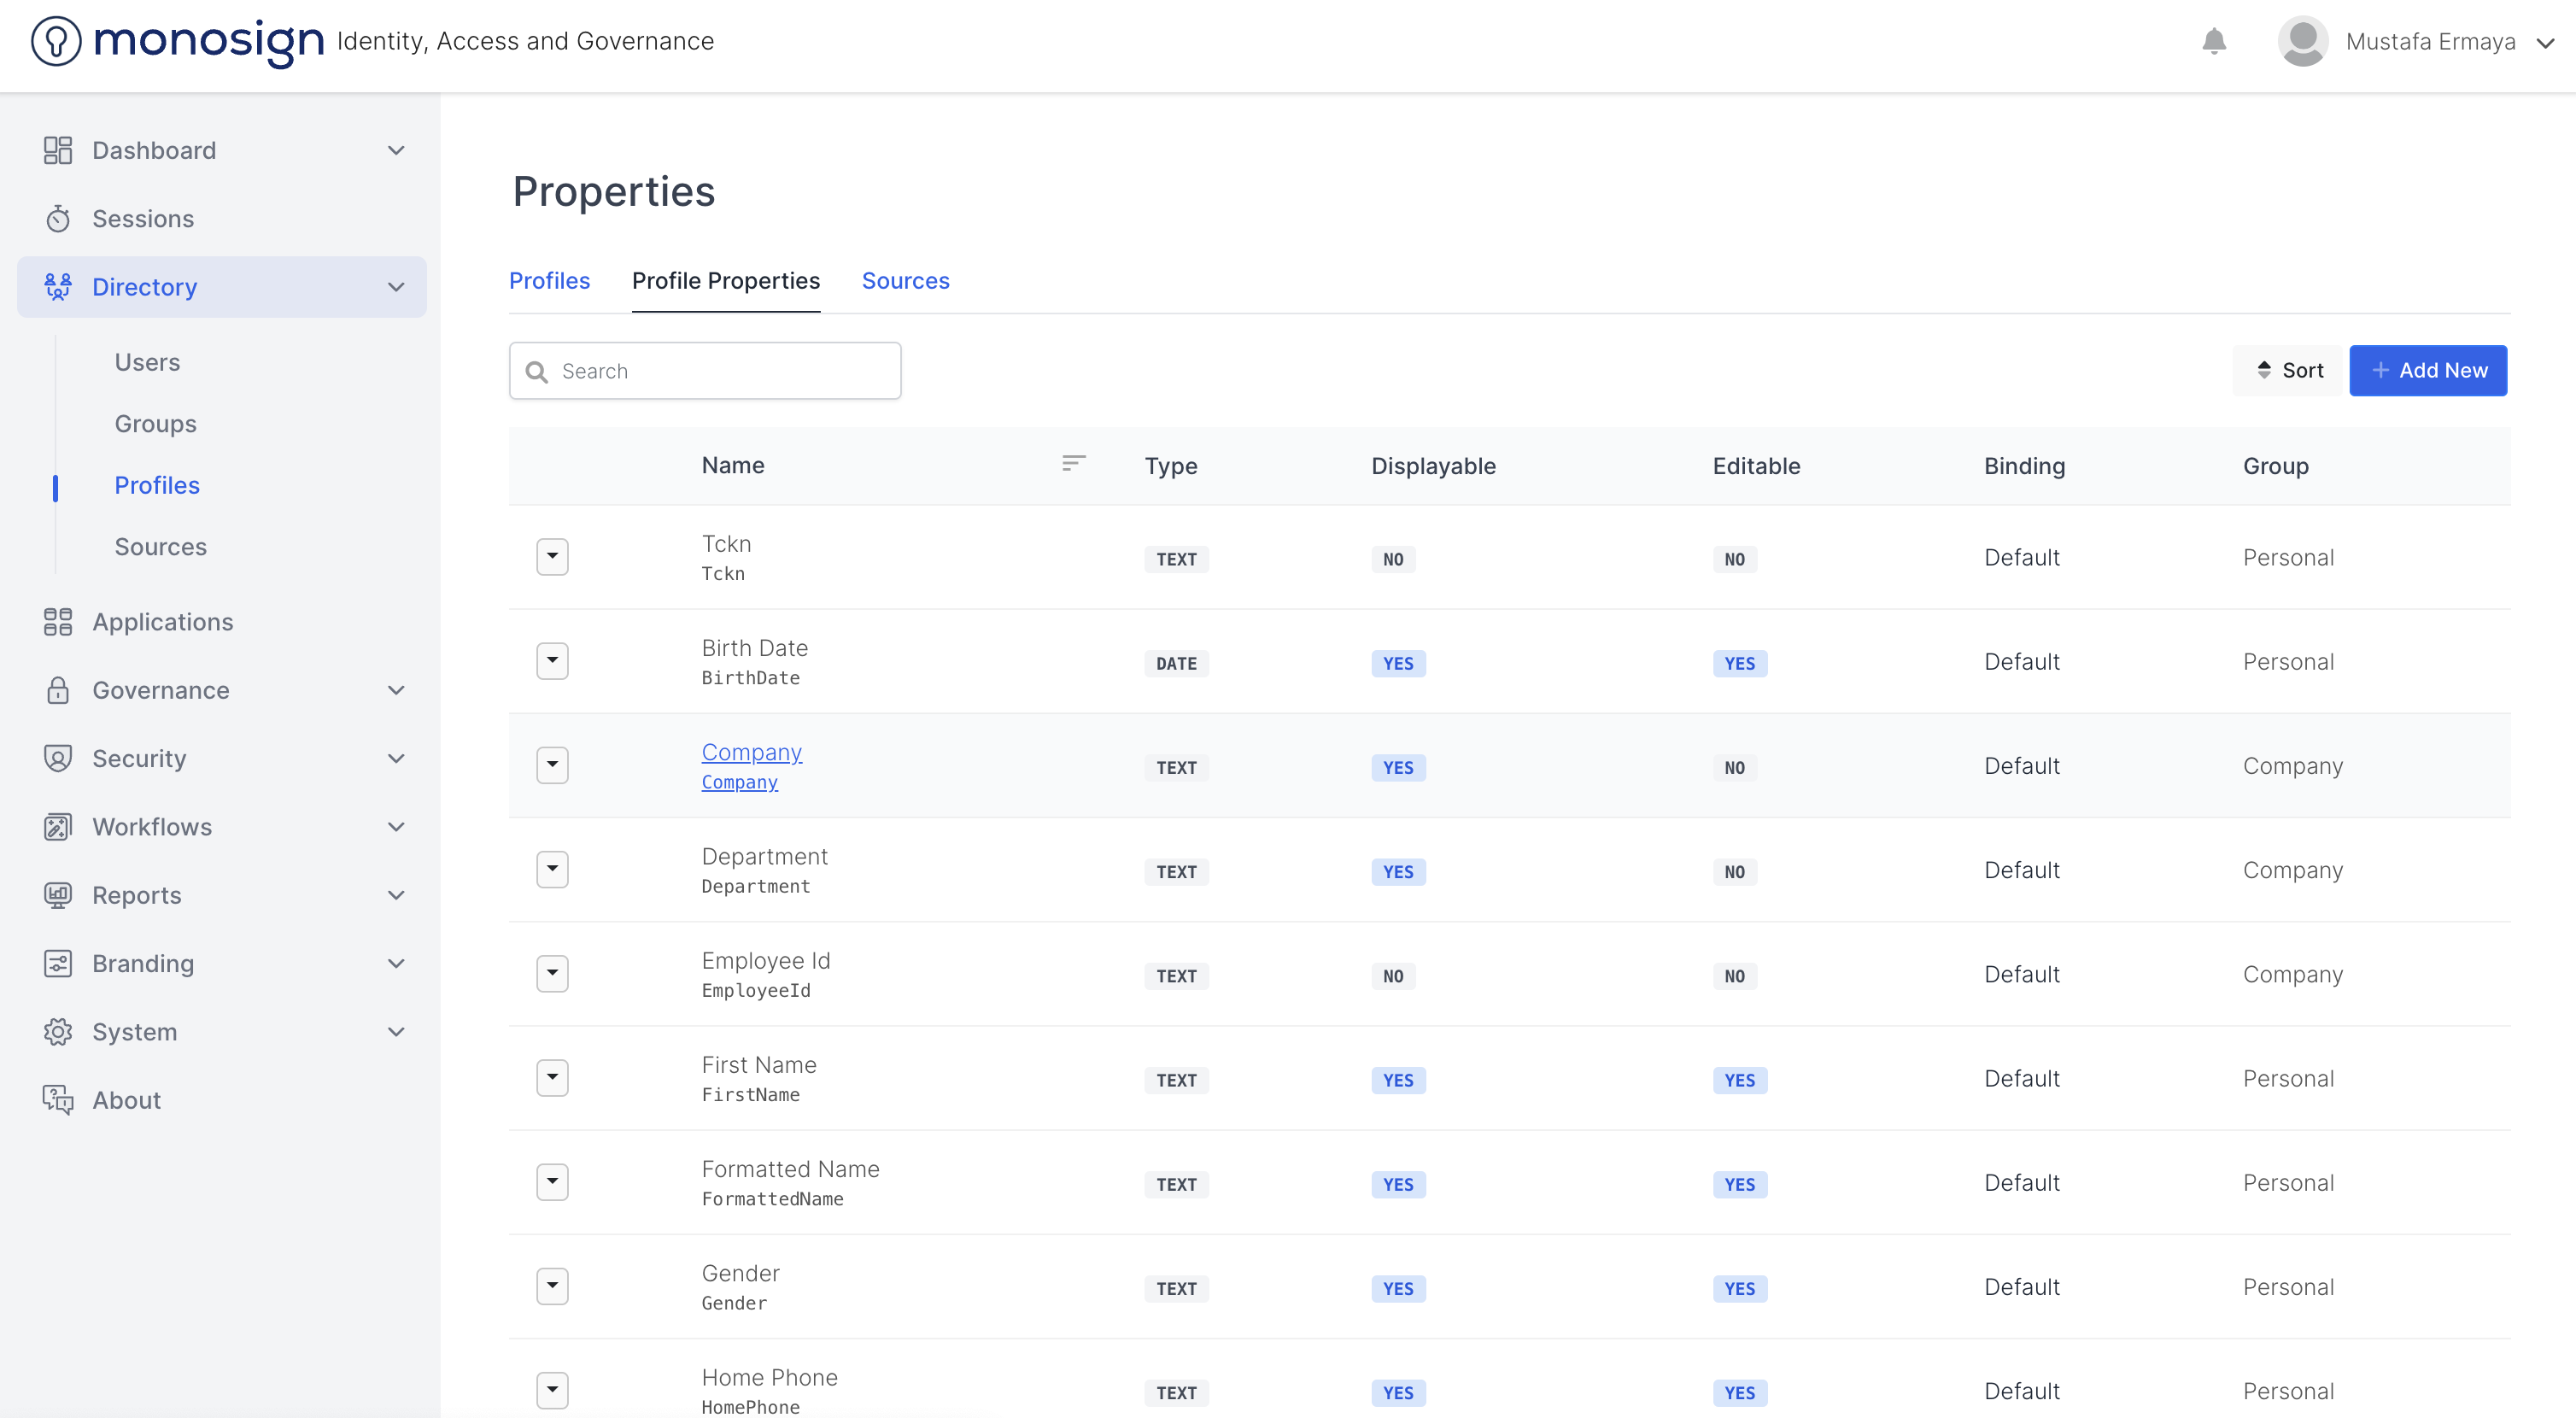Click the Governance lock icon
Image resolution: width=2576 pixels, height=1418 pixels.
[x=58, y=690]
